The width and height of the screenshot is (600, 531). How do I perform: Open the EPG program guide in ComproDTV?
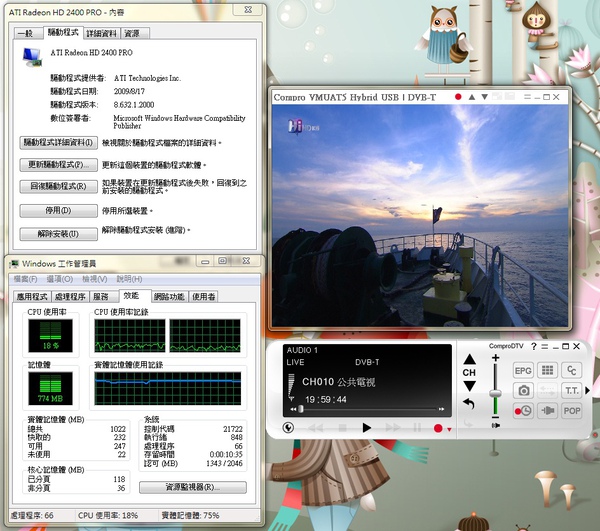point(523,370)
